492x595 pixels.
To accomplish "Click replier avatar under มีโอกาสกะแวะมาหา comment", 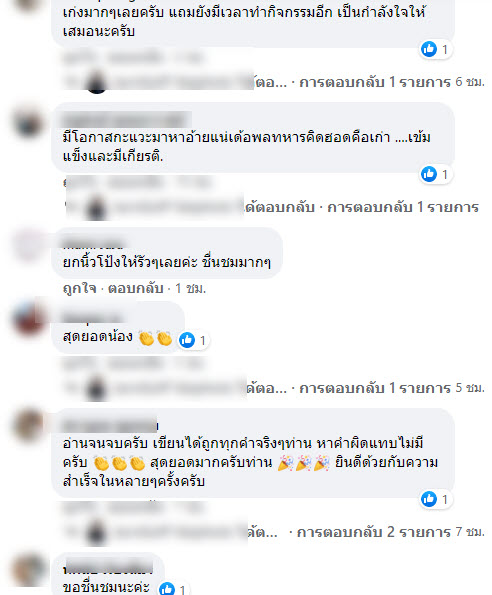I will pos(96,208).
